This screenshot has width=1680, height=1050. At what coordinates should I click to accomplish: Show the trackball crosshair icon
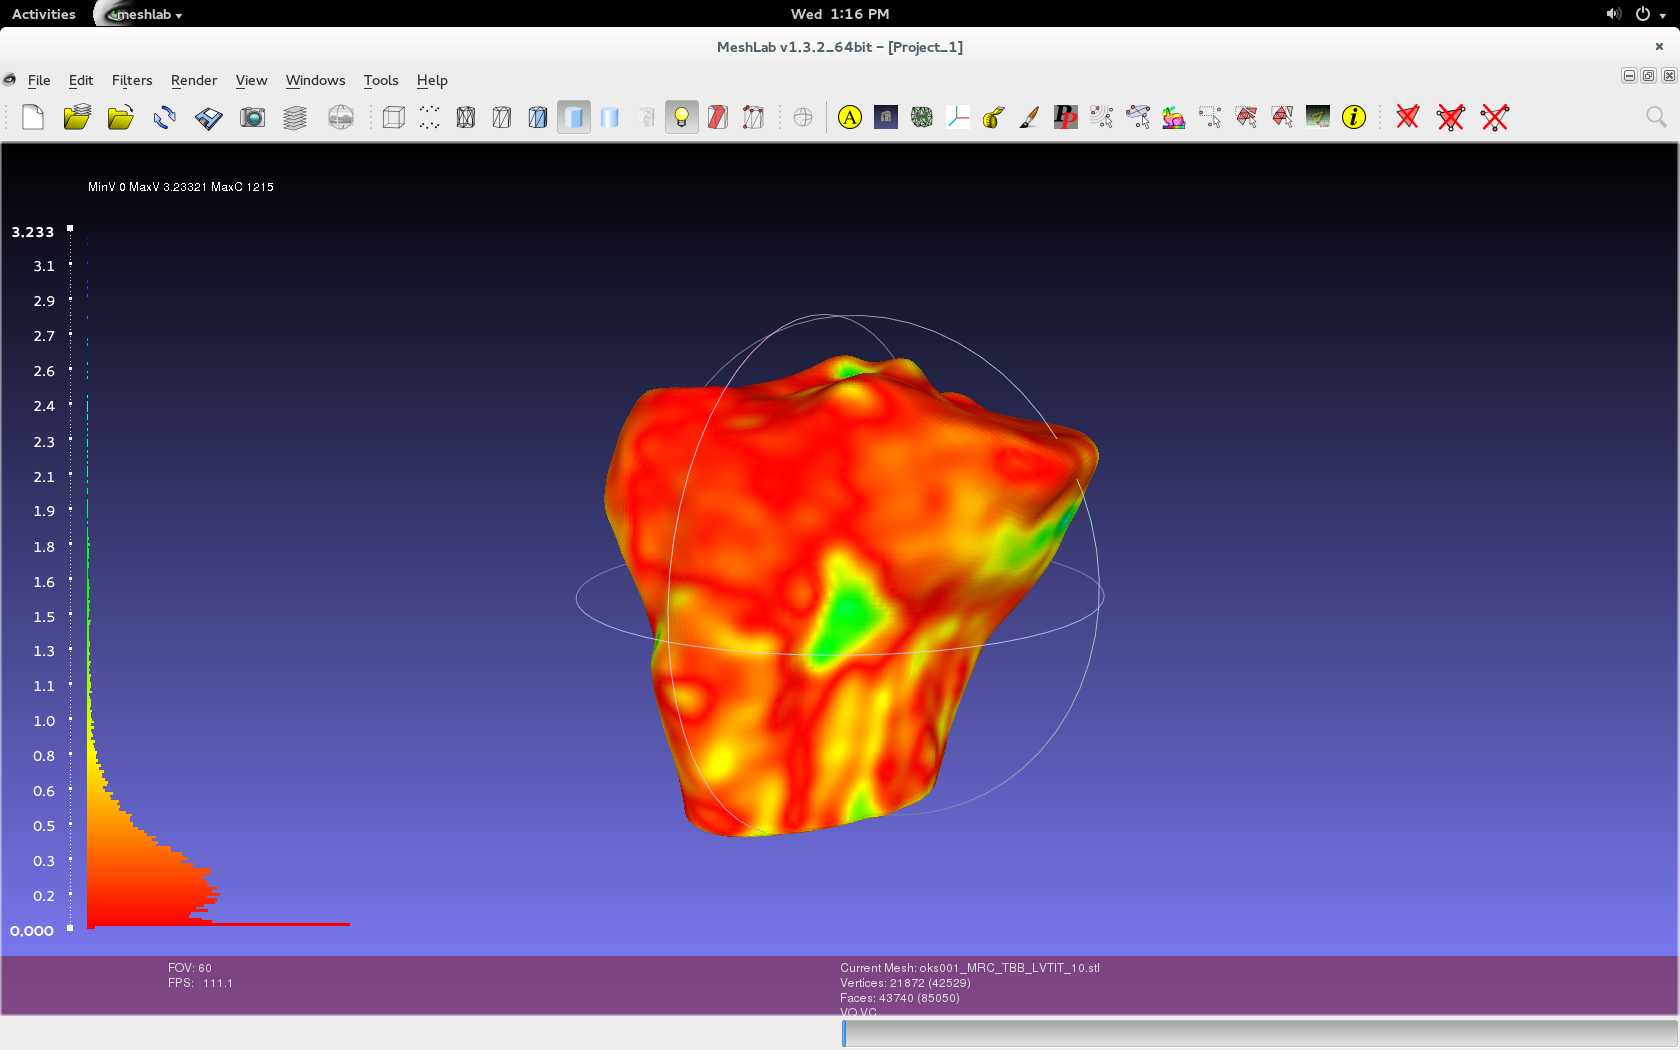(803, 117)
